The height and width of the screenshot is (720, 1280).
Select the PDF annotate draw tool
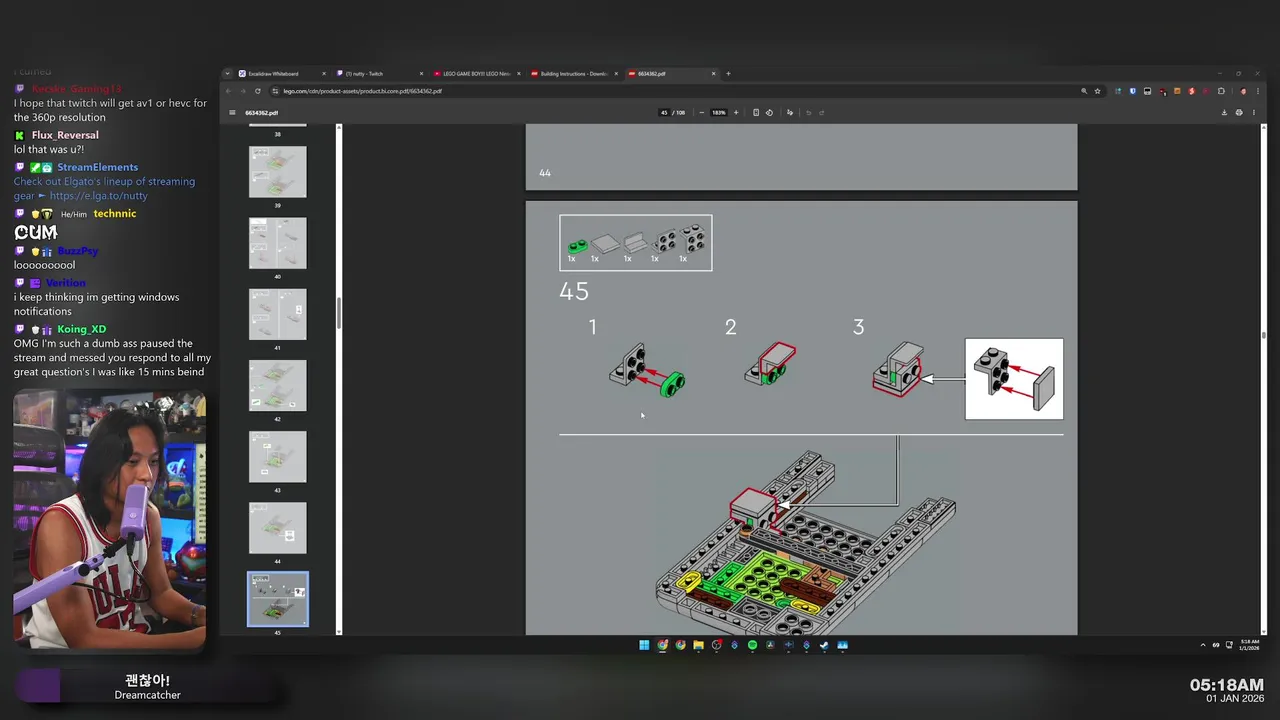click(790, 112)
